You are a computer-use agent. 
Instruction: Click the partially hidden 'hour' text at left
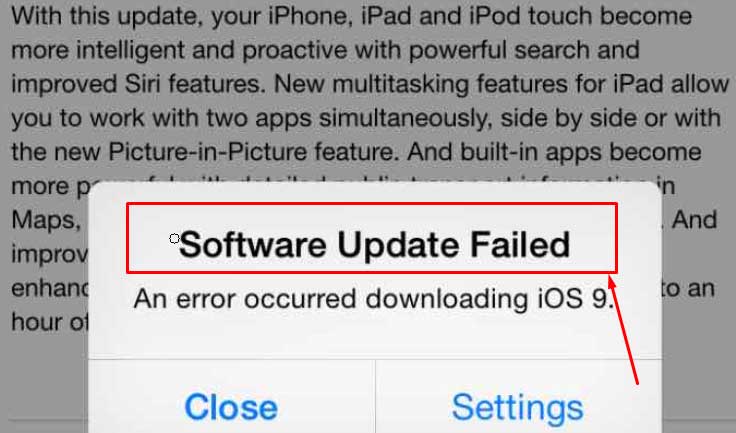[x=41, y=322]
